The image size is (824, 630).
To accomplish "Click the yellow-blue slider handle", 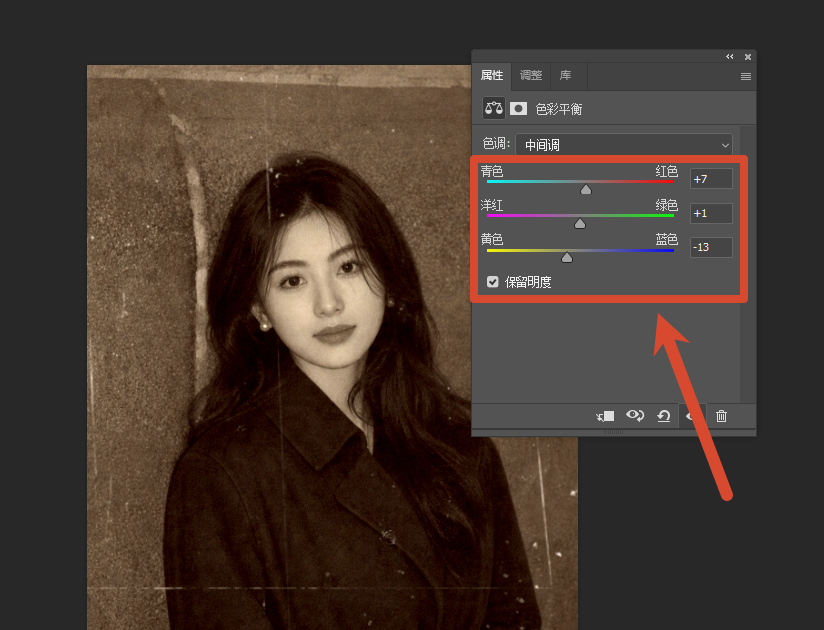I will tap(566, 257).
